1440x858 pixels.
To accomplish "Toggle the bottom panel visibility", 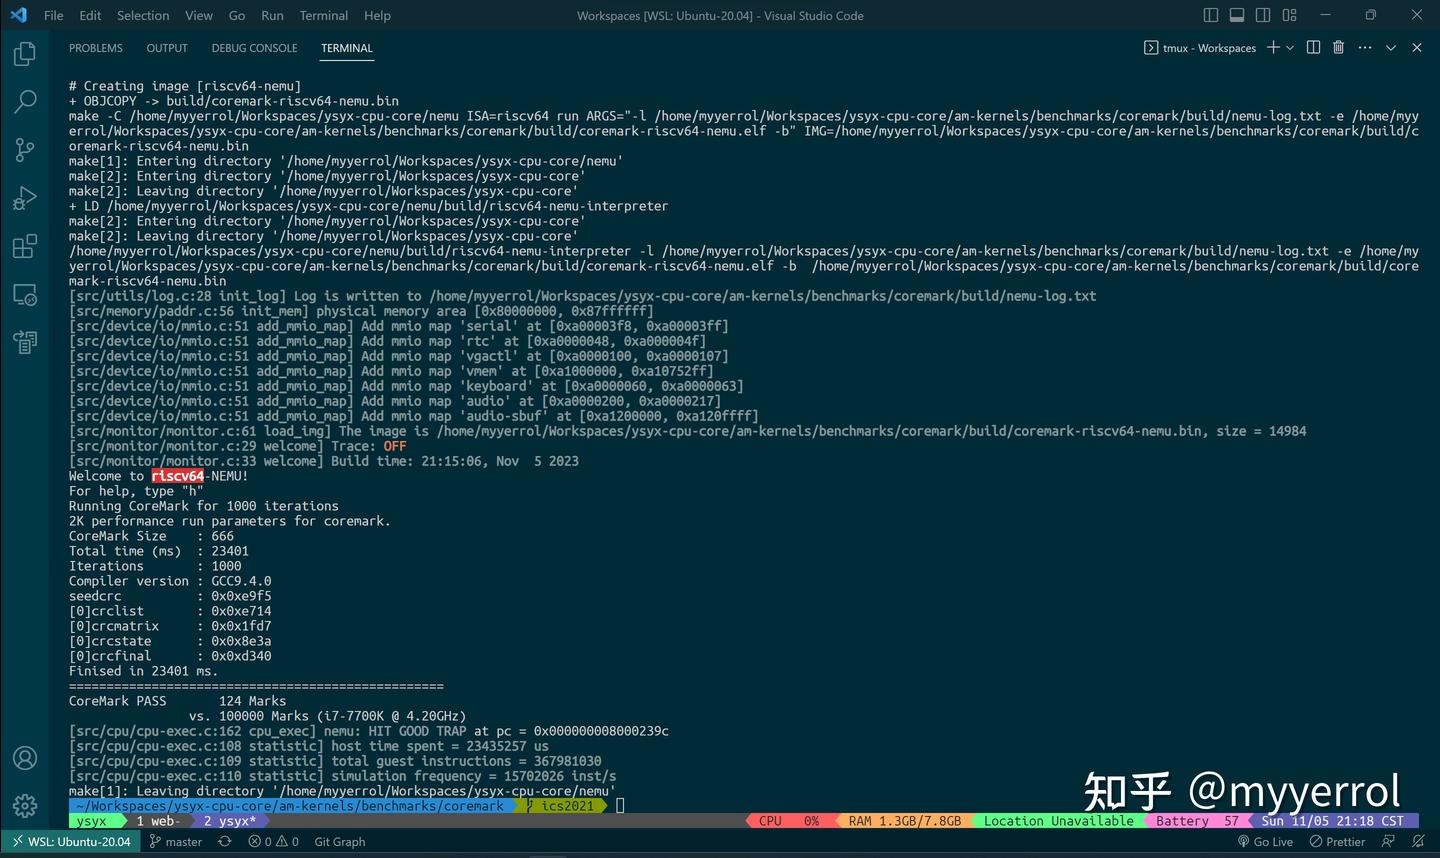I will coord(1237,15).
